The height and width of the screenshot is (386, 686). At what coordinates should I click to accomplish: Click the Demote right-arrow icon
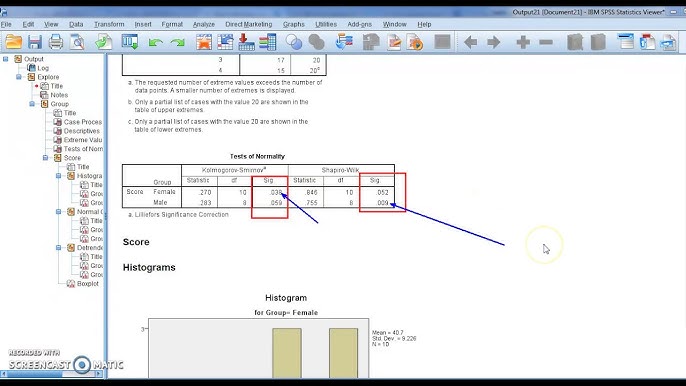pyautogui.click(x=494, y=42)
